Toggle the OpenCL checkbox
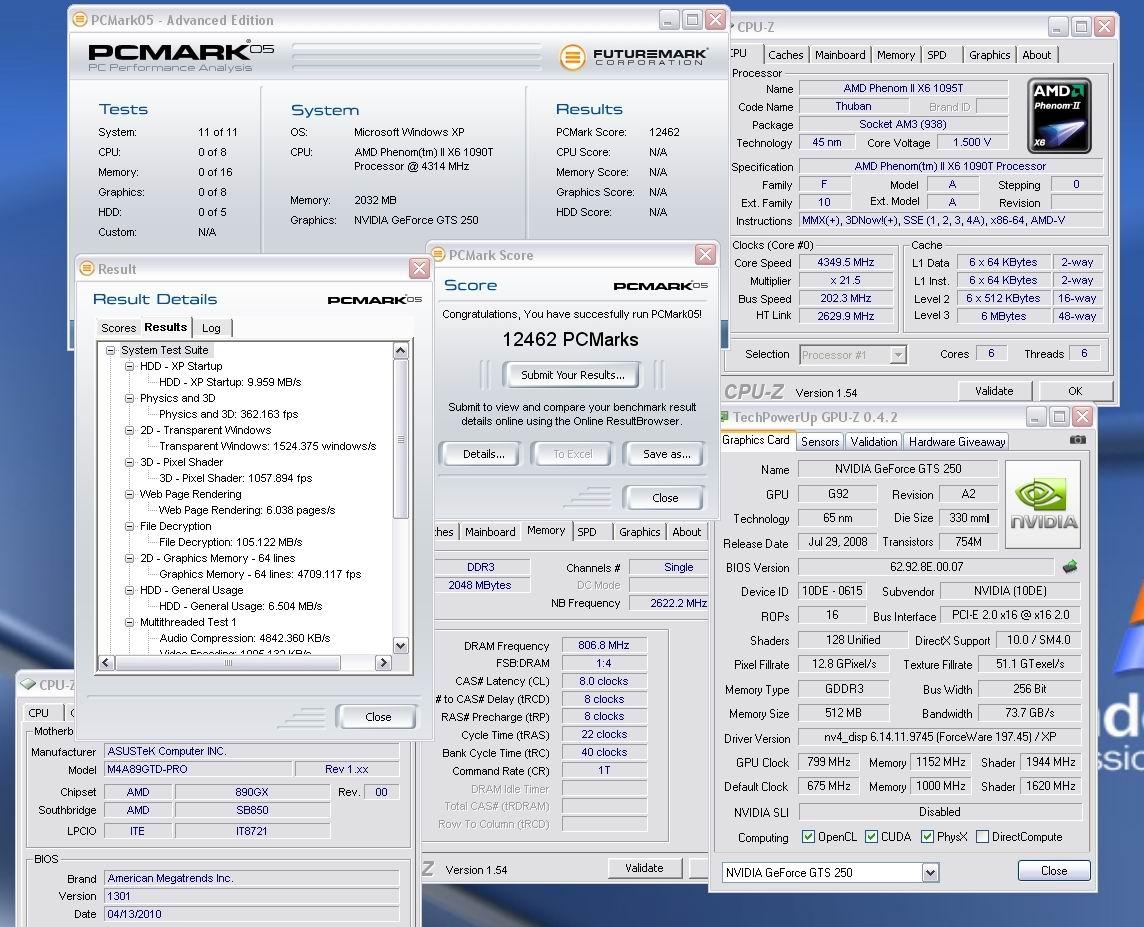The image size is (1144, 927). [808, 837]
